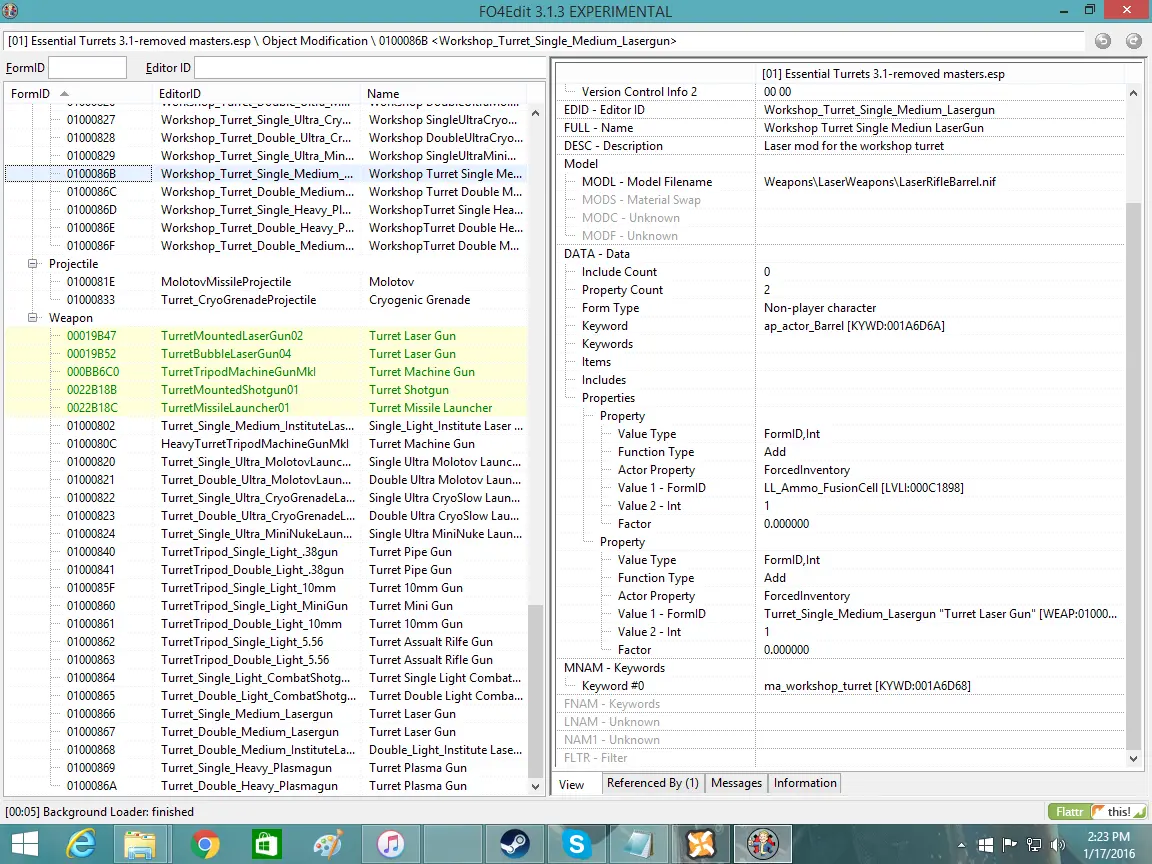Sort records by EditorID column header

[257, 93]
